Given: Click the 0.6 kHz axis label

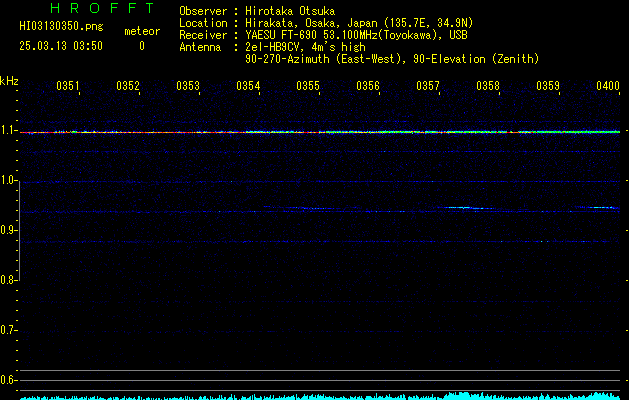Looking at the screenshot, I should (8, 380).
